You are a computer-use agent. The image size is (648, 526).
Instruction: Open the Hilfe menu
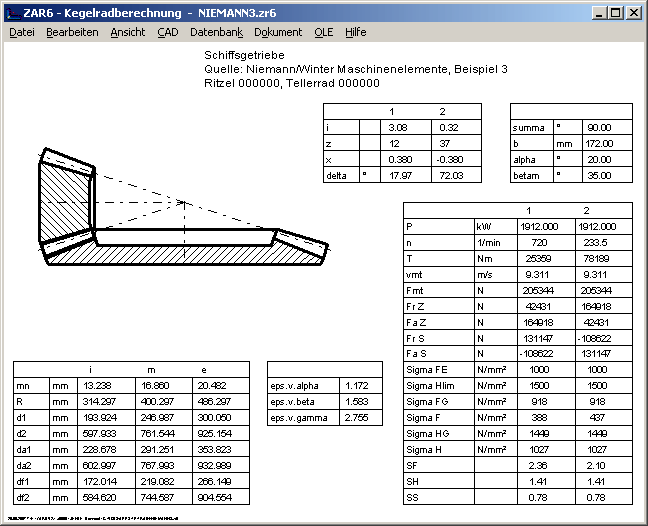click(x=355, y=32)
